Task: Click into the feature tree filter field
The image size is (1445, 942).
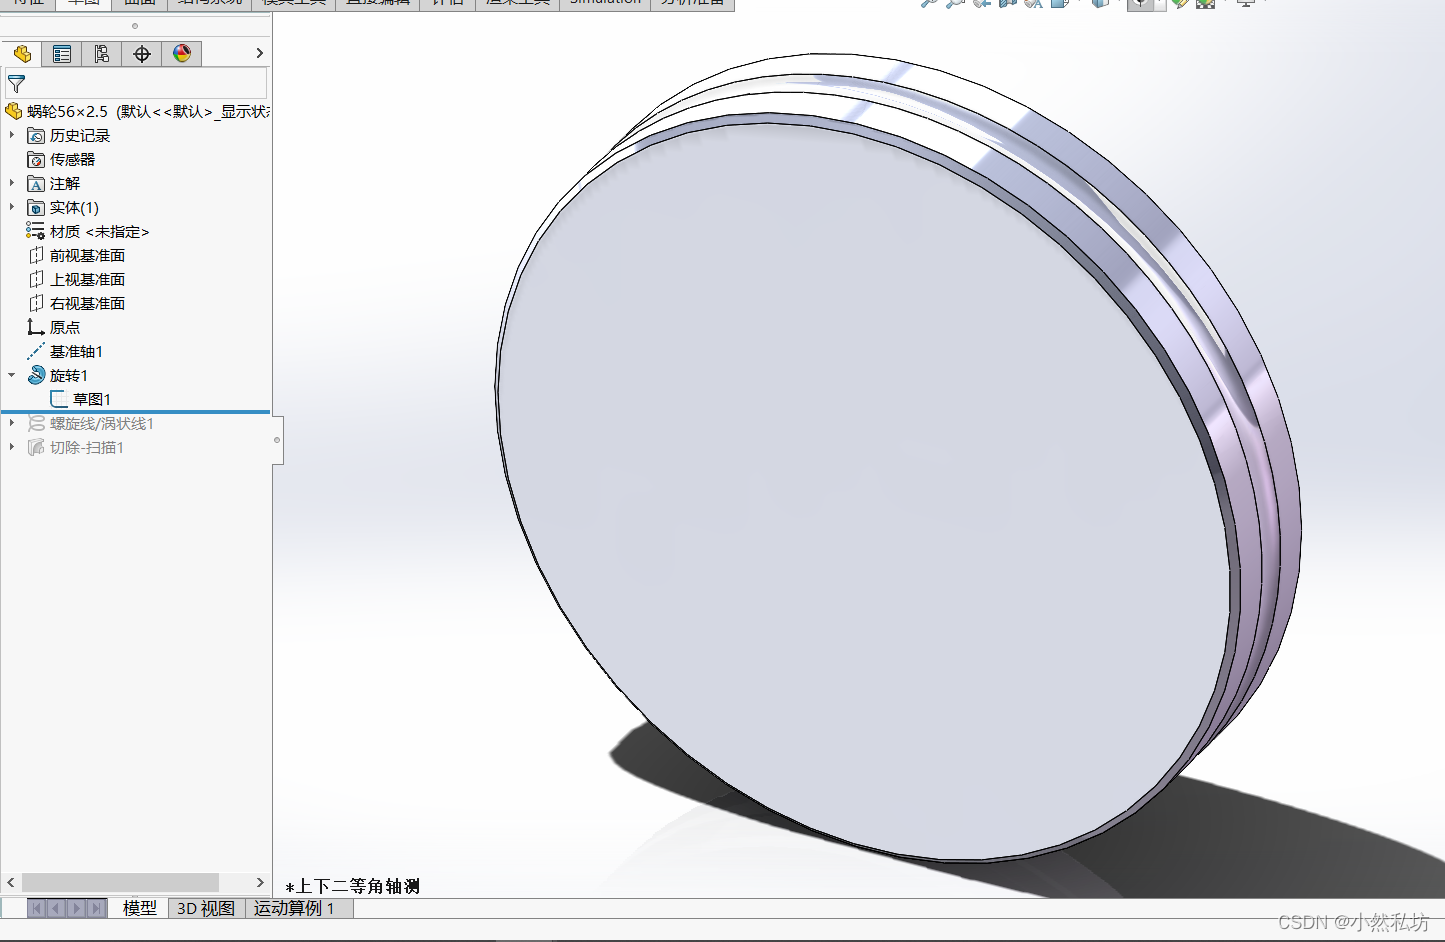Action: [137, 83]
